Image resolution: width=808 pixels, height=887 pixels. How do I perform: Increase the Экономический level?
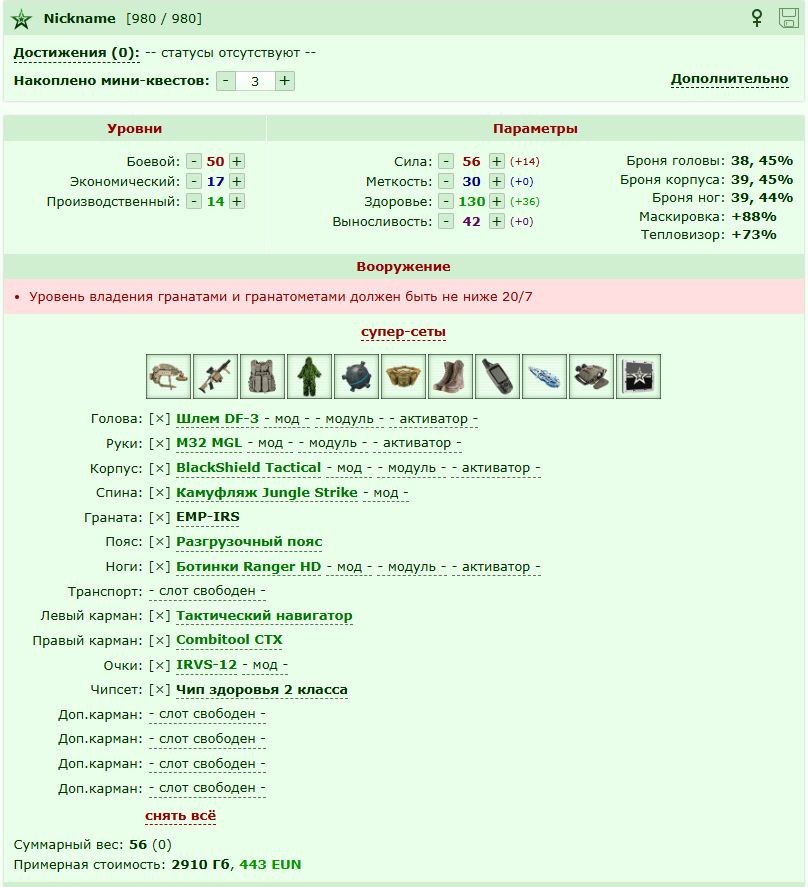tap(237, 182)
